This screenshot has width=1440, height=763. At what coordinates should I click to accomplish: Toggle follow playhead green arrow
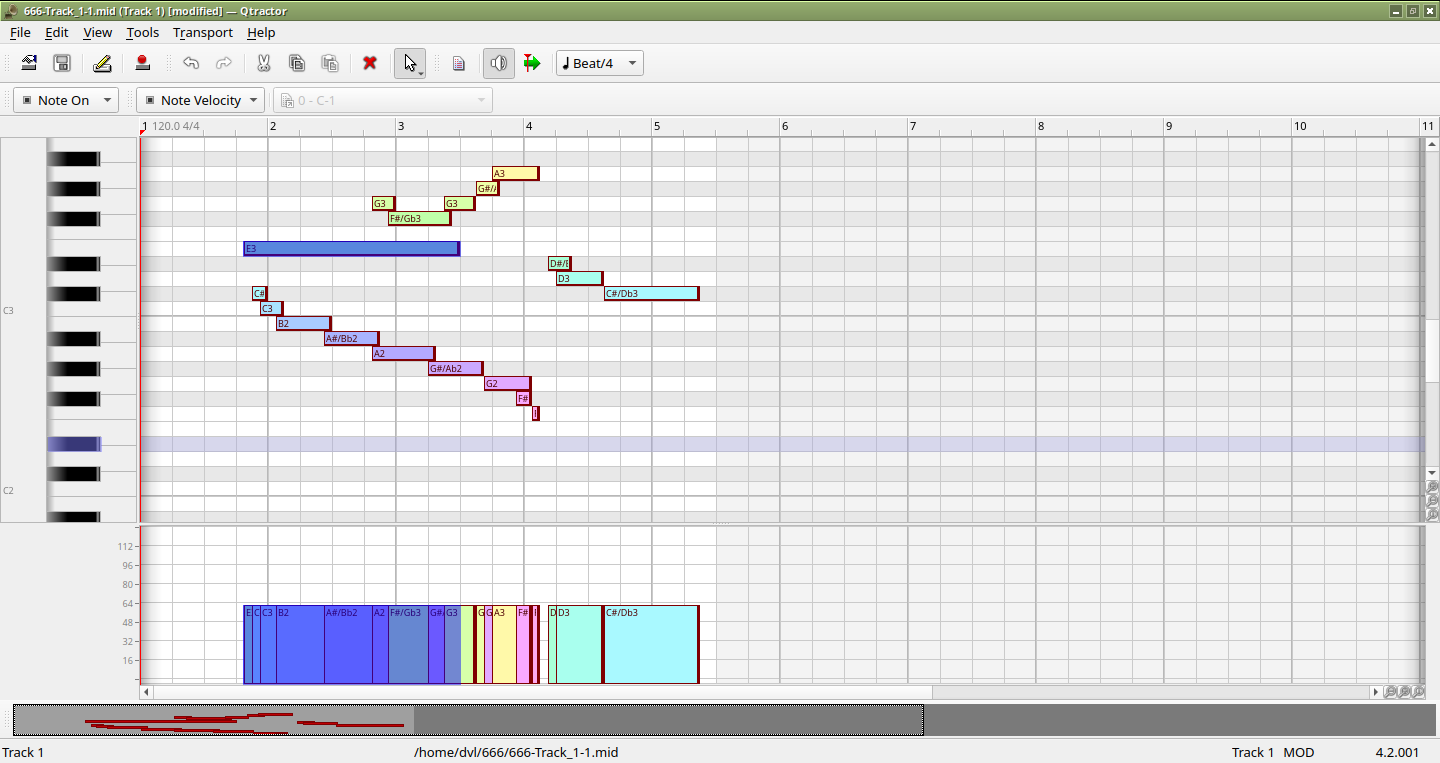click(x=532, y=63)
